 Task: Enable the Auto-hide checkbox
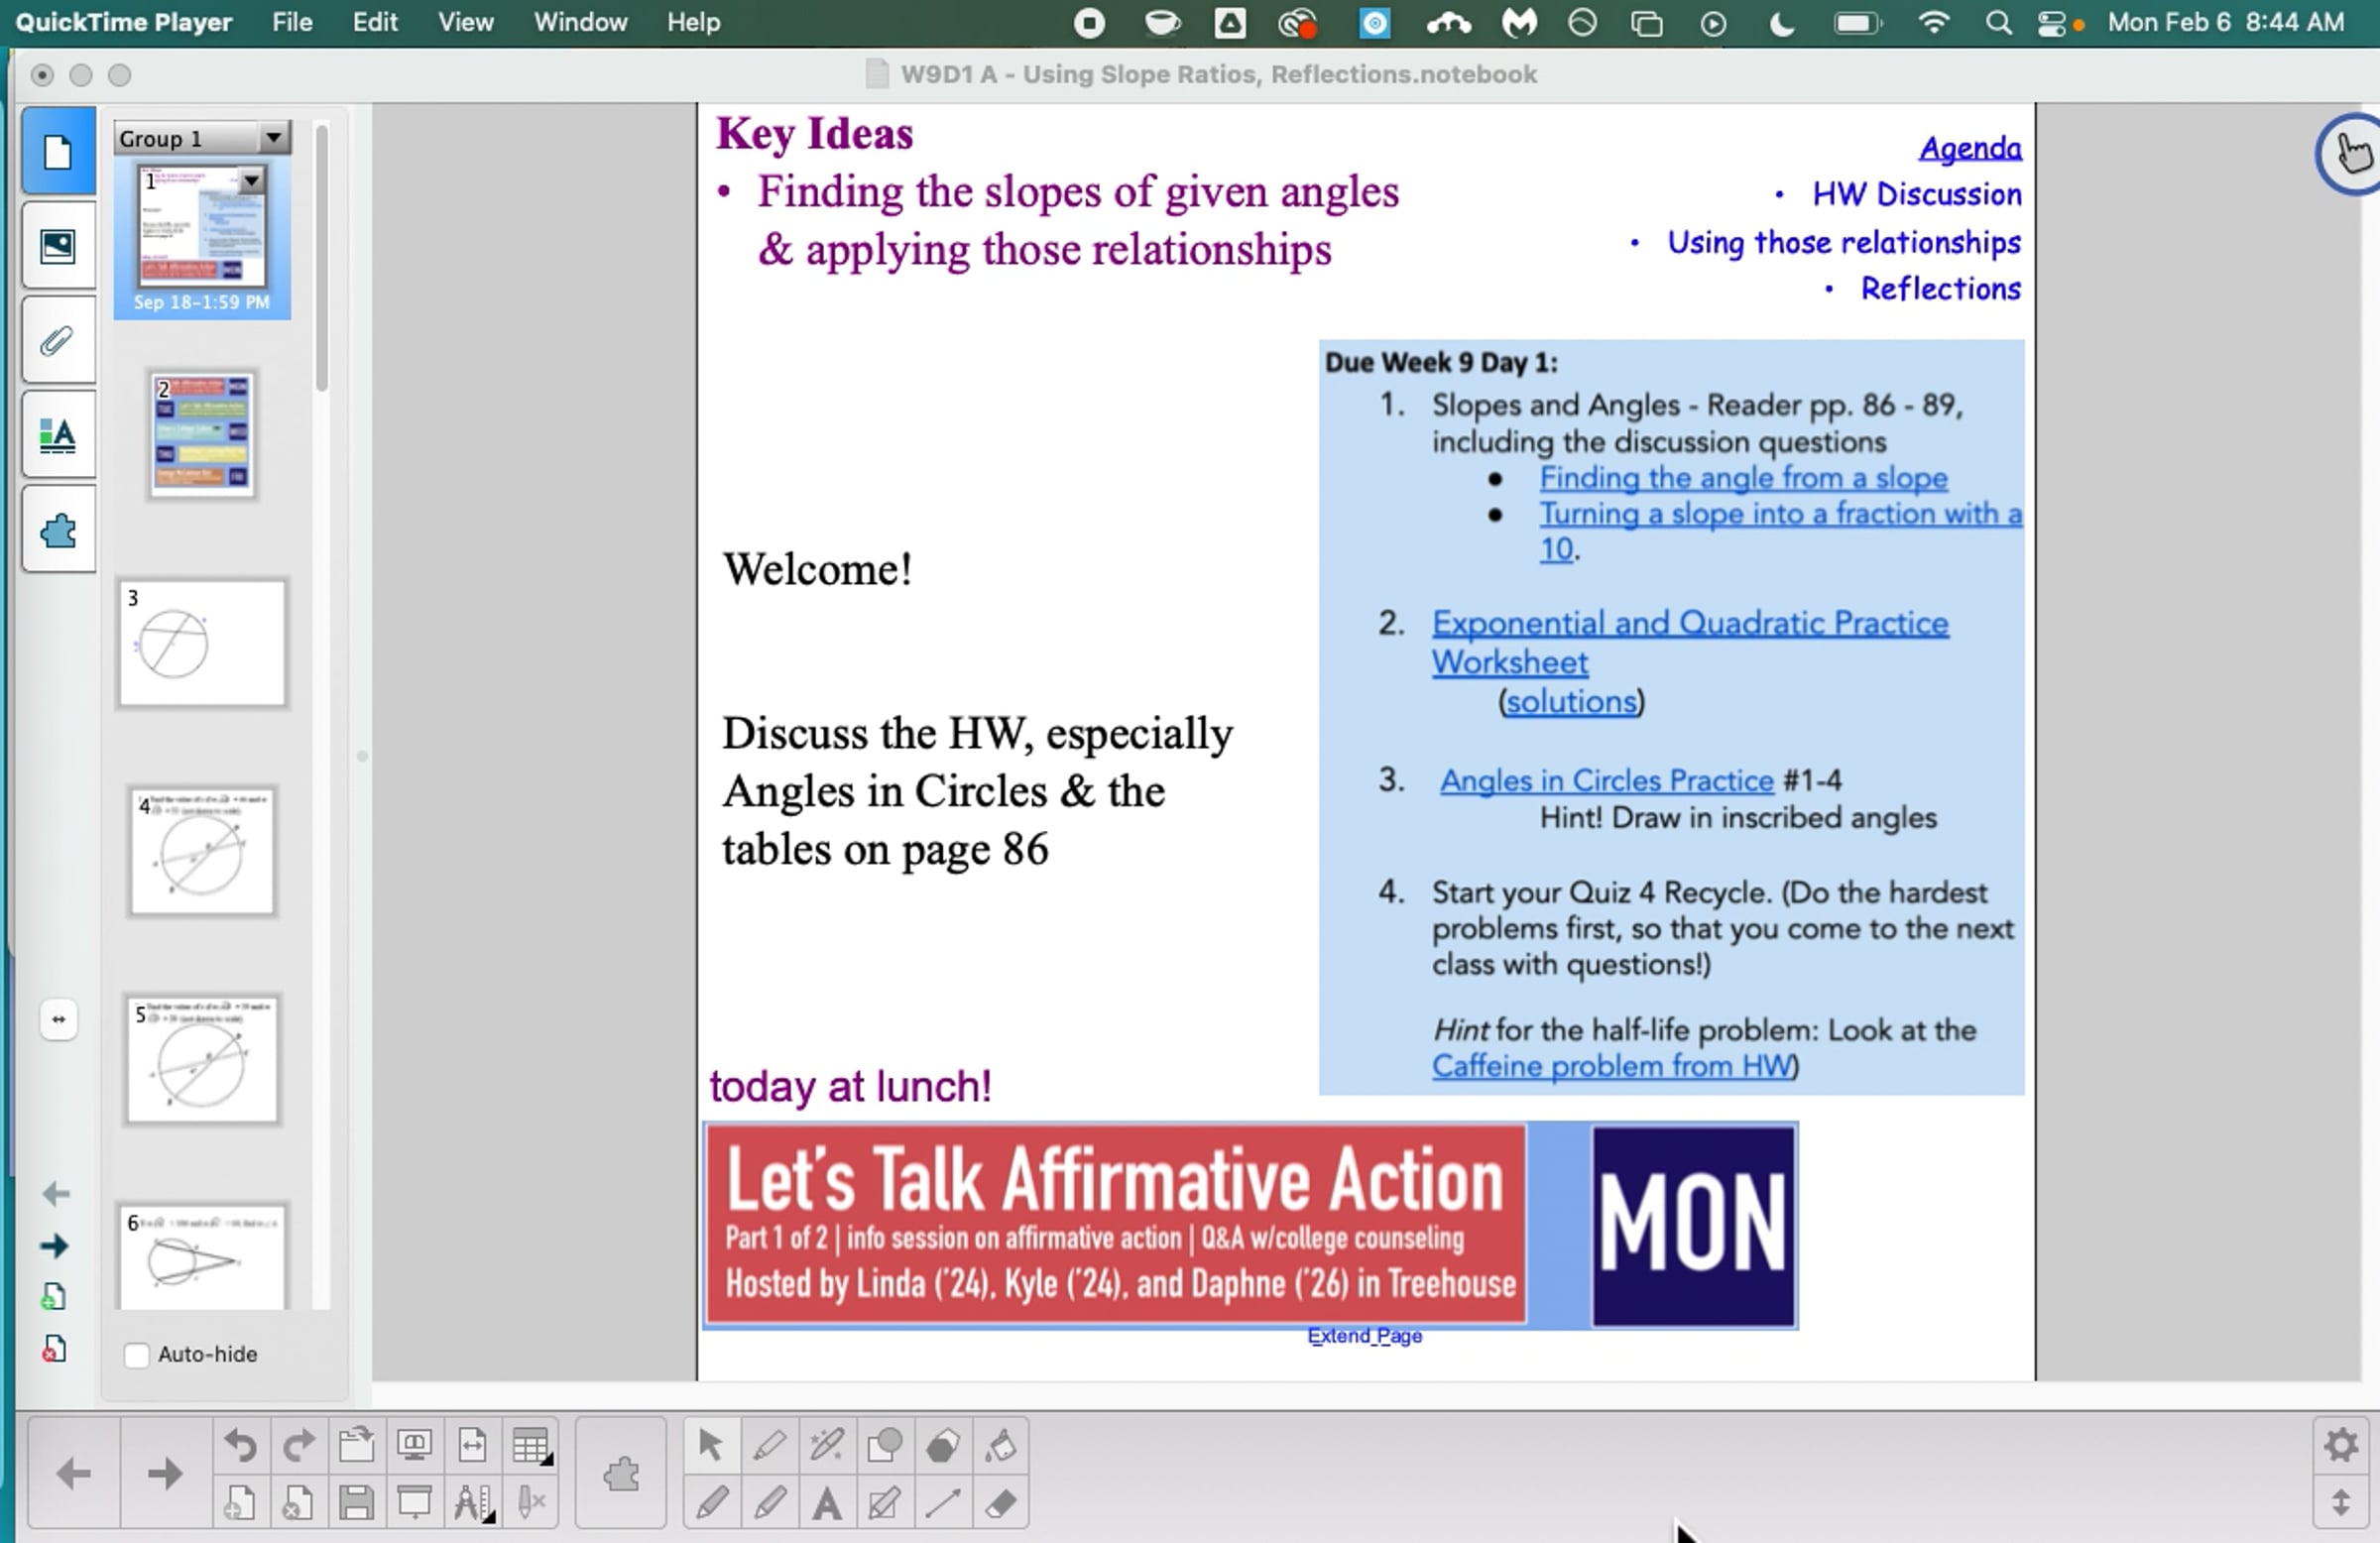(x=137, y=1355)
